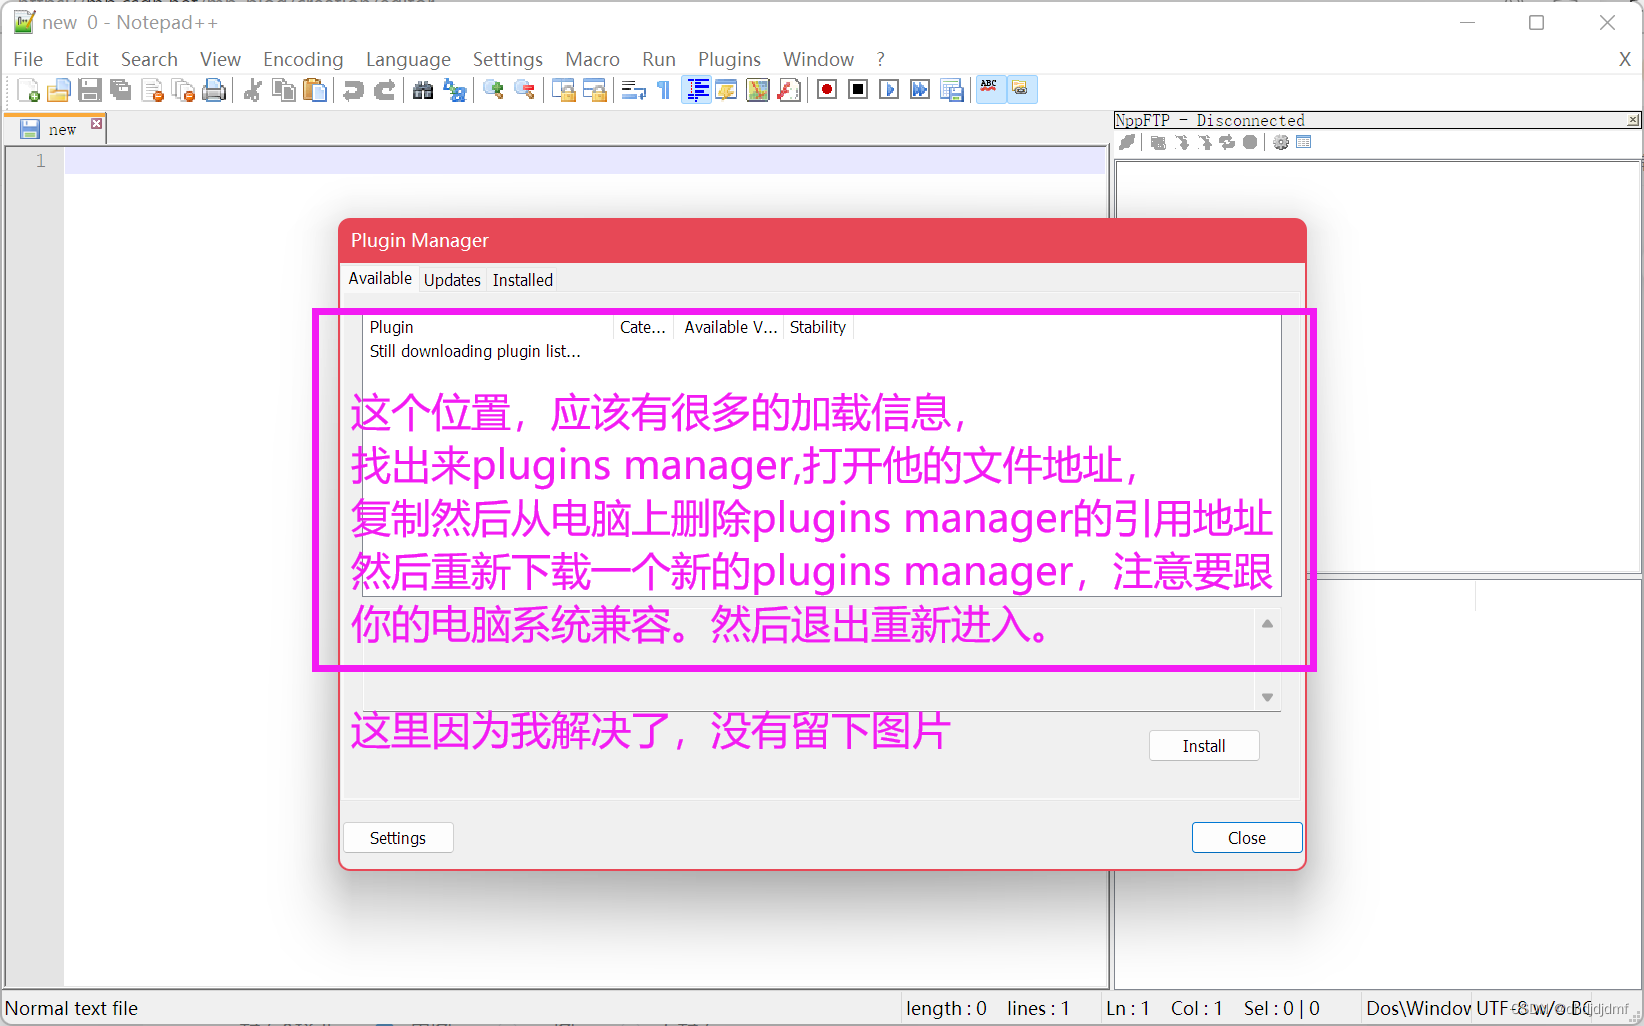Toggle synchronize vertical scrolling

(x=565, y=89)
